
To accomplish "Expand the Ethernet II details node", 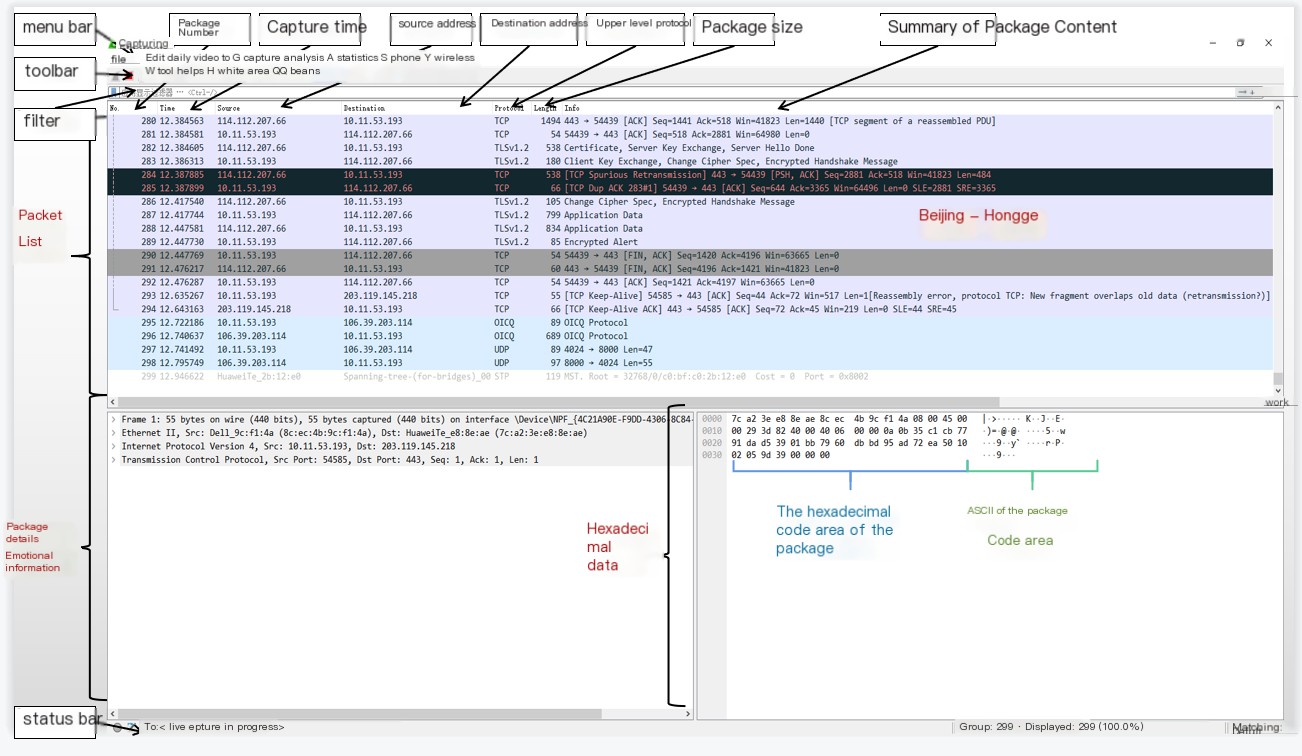I will coord(113,433).
